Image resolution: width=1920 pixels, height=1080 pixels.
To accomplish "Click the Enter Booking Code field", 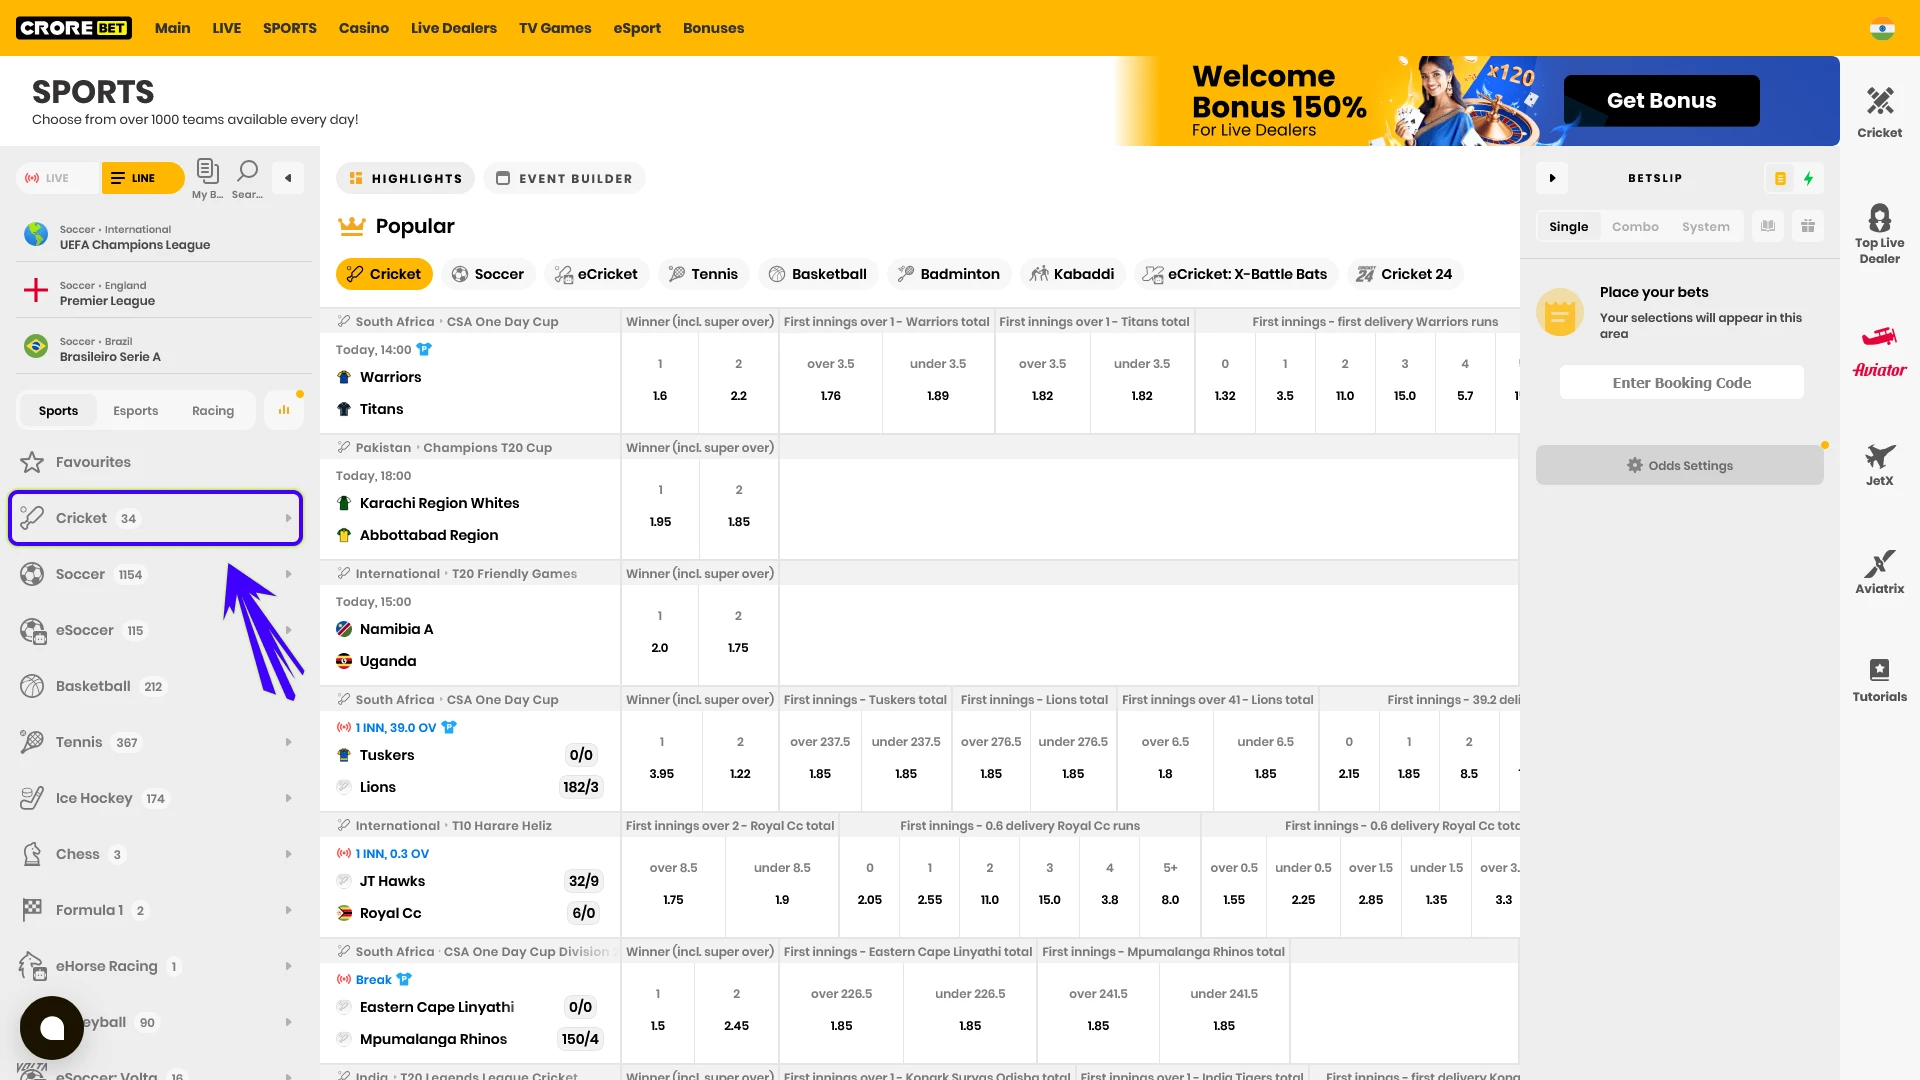I will [1681, 382].
